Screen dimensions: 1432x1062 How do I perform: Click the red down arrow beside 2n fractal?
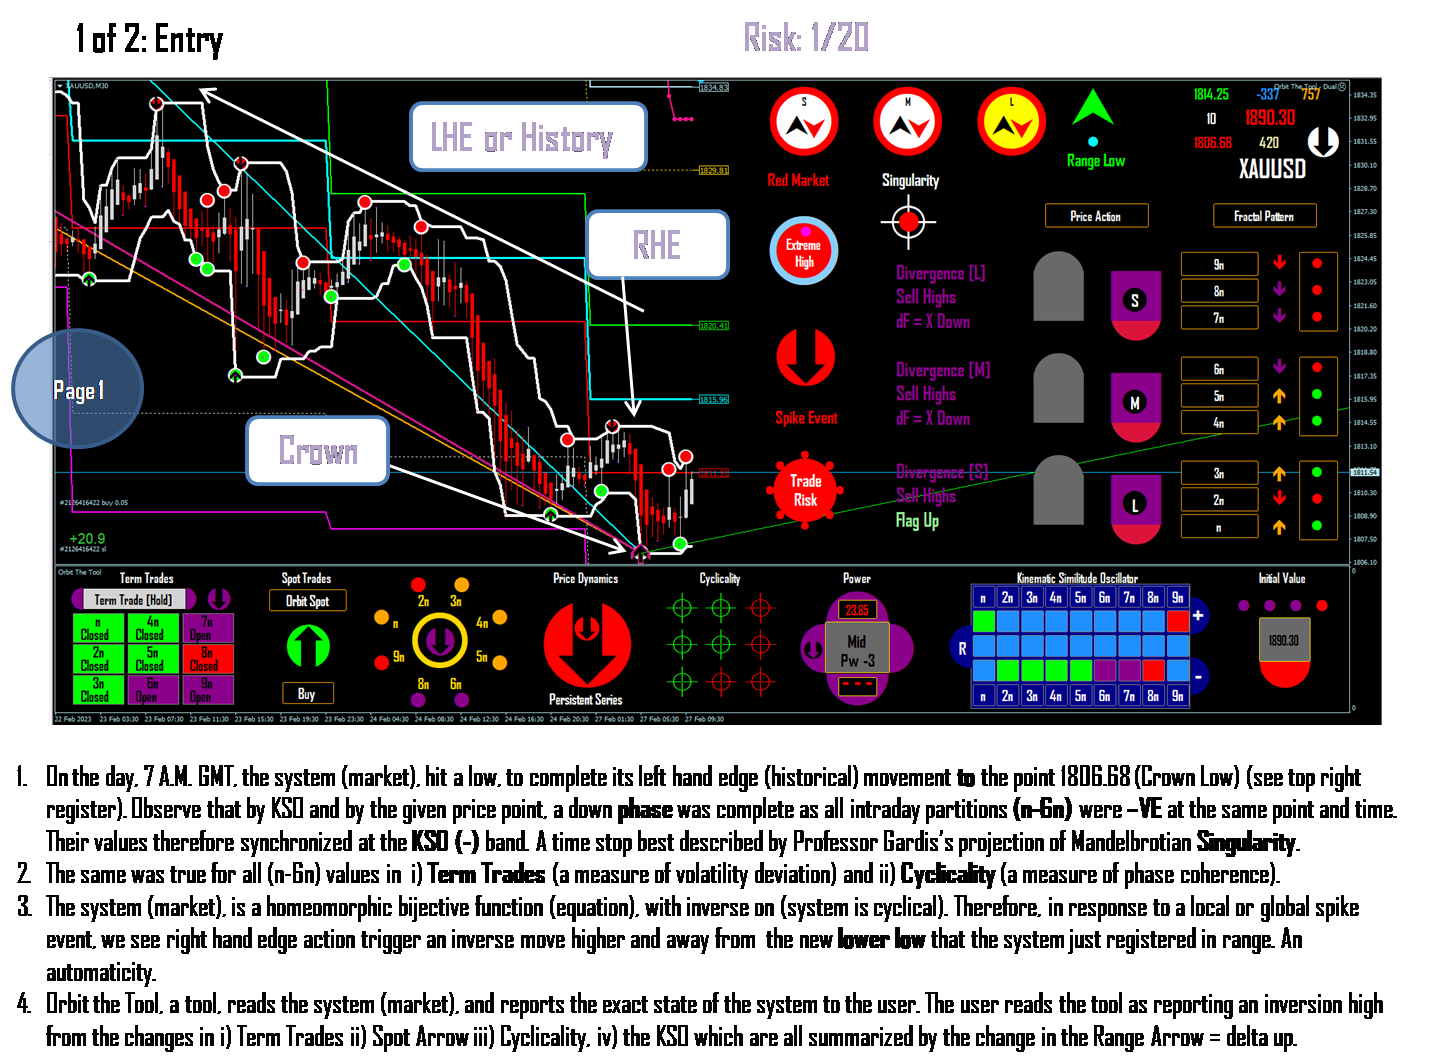pos(1279,499)
